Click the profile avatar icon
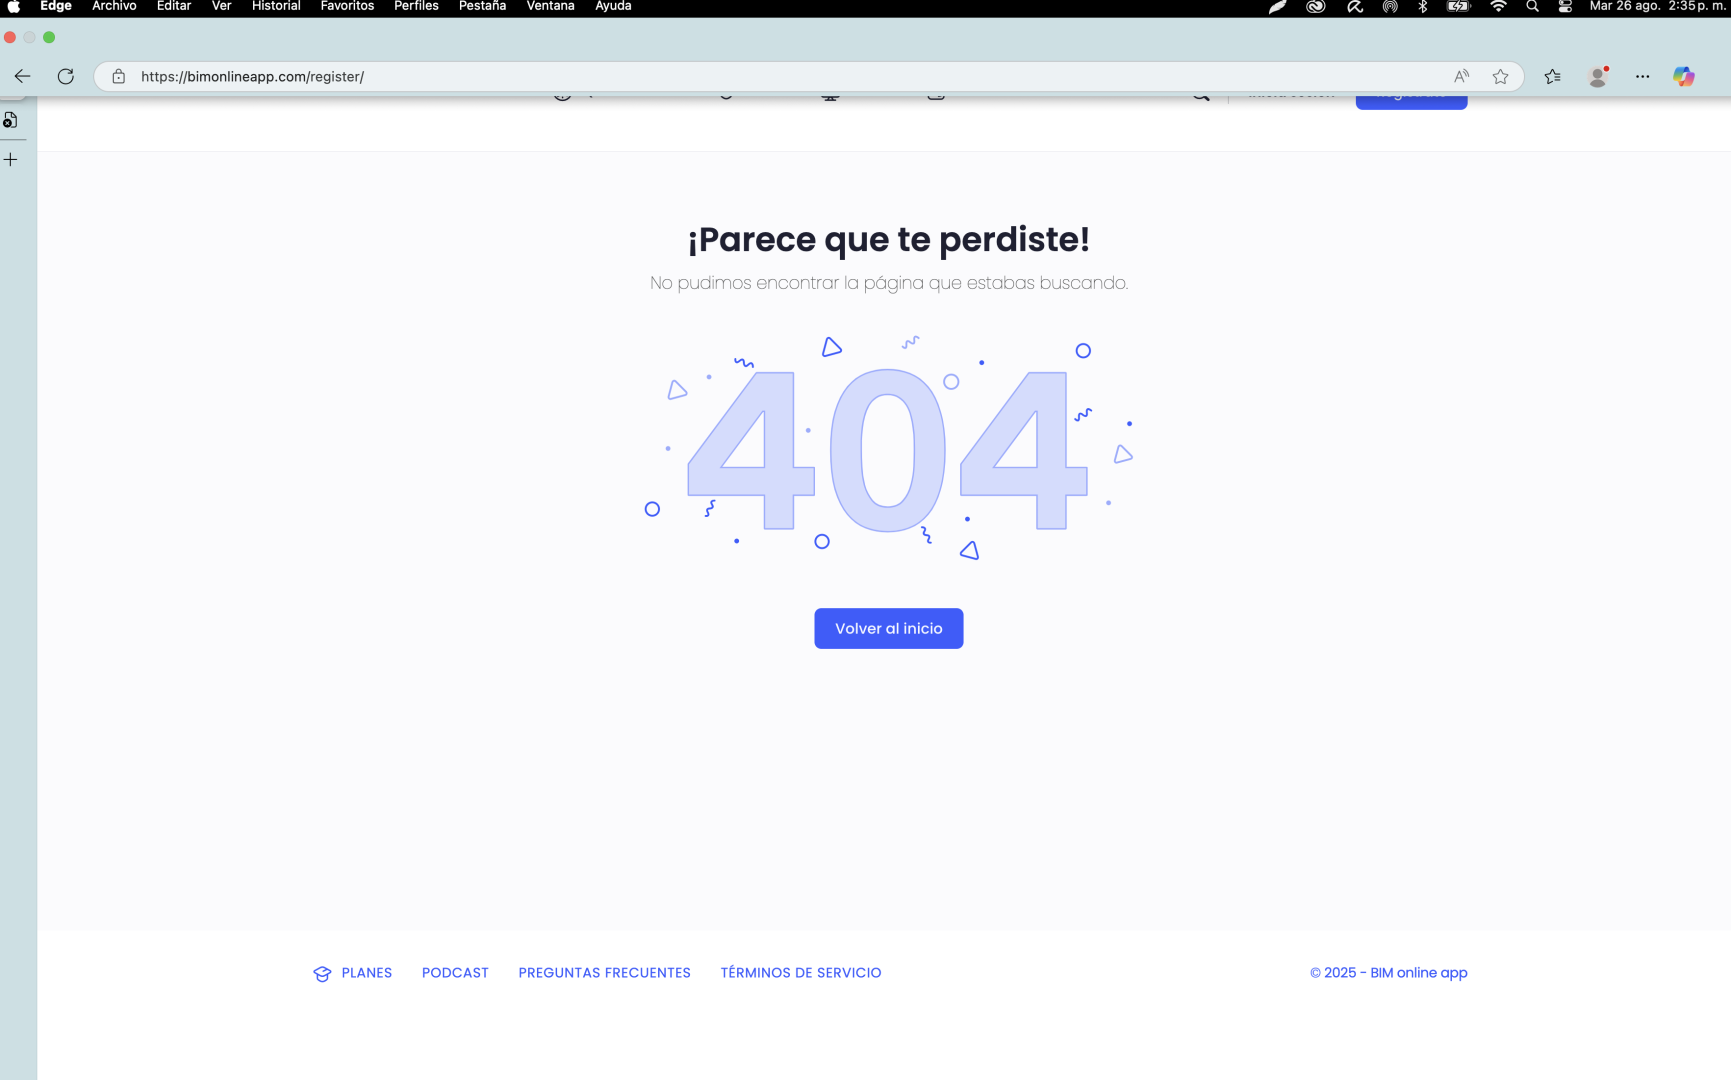Image resolution: width=1731 pixels, height=1080 pixels. click(1598, 76)
